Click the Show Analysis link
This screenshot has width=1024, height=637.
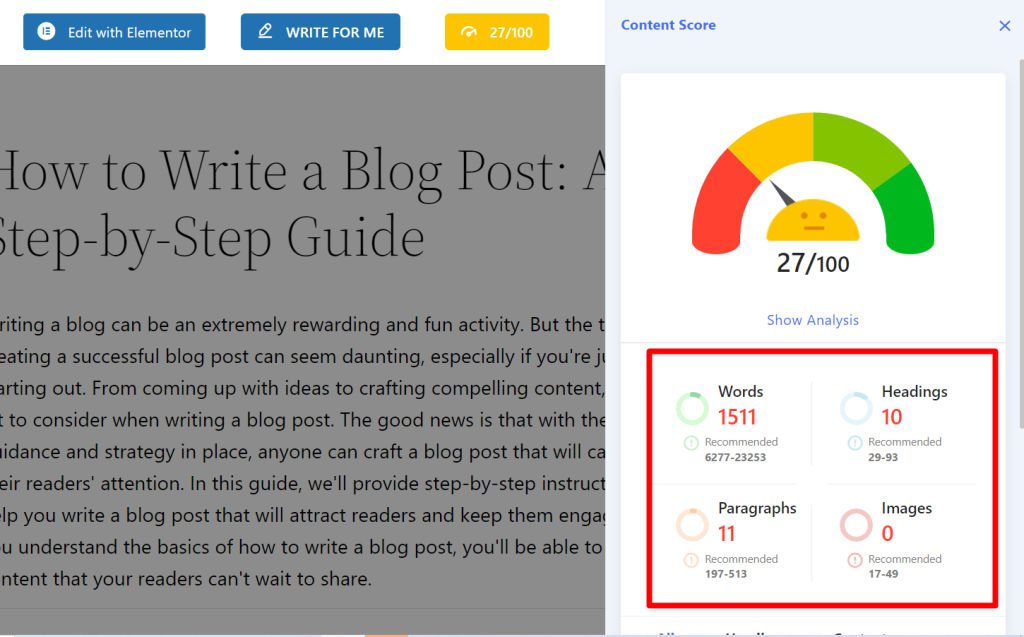(x=812, y=320)
